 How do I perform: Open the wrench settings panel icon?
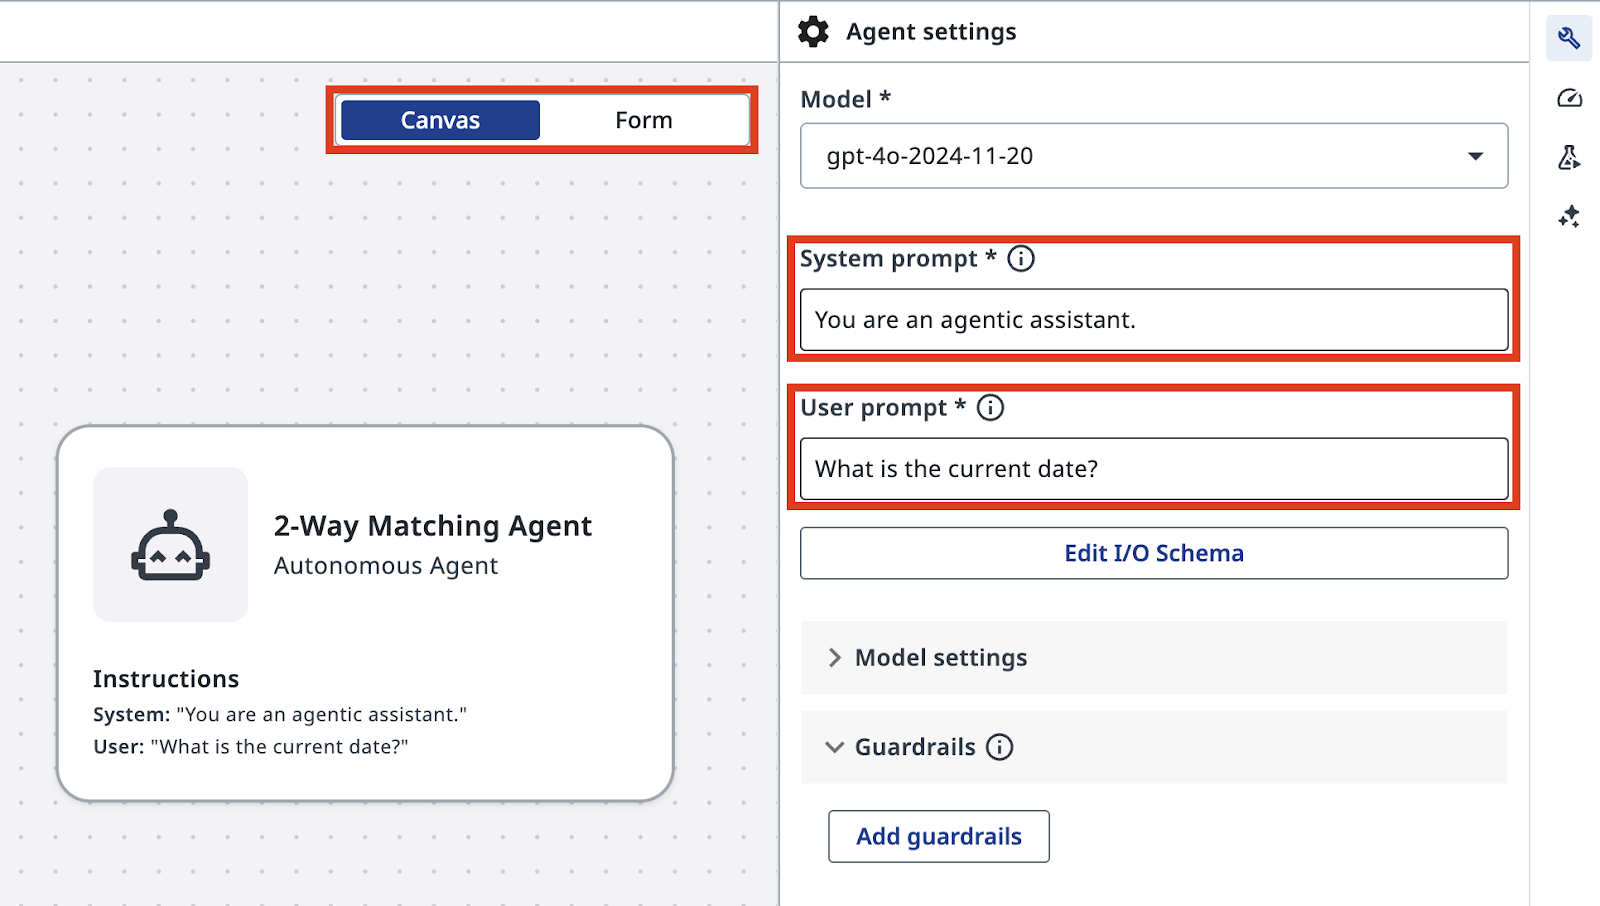(x=1569, y=38)
